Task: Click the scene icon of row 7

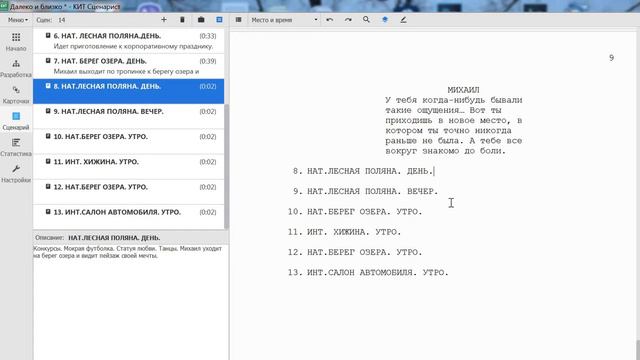Action: pos(48,61)
